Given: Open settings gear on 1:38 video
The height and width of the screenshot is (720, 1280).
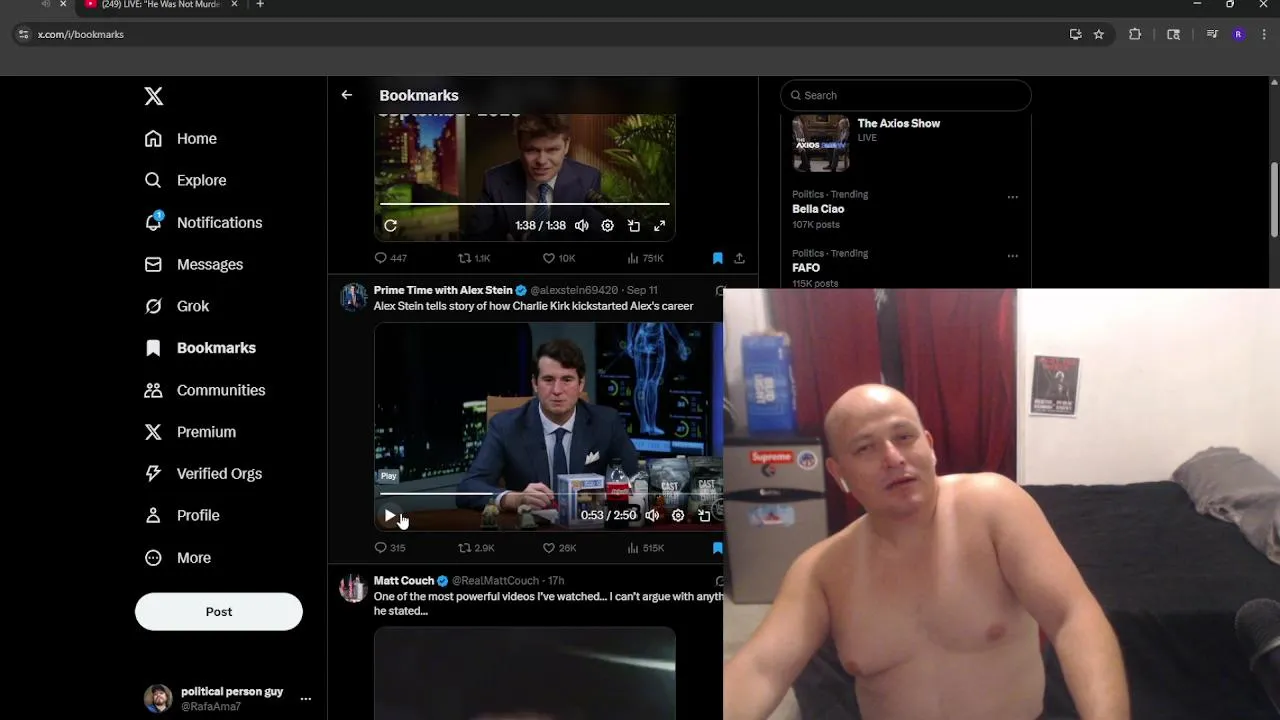Looking at the screenshot, I should (607, 226).
